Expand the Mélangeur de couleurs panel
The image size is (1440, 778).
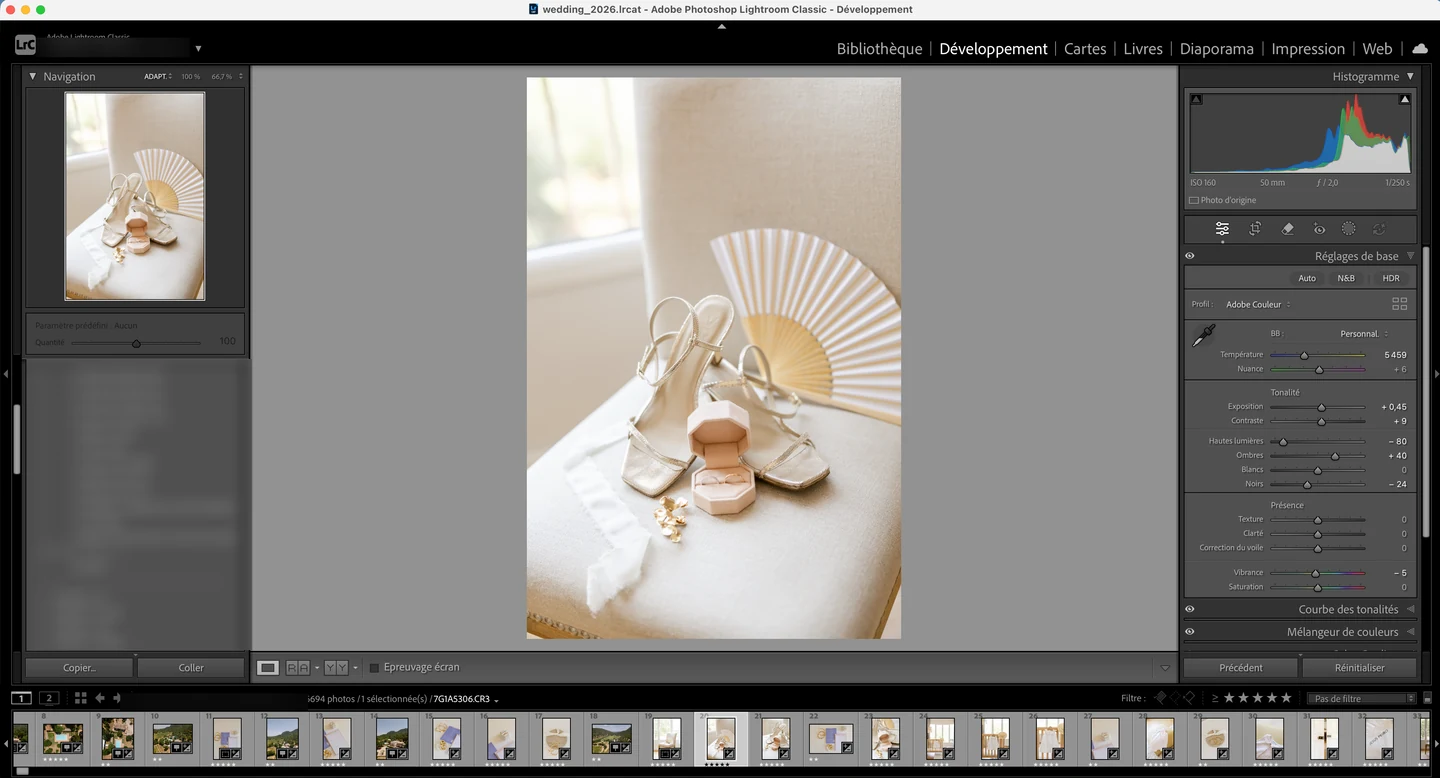1410,632
